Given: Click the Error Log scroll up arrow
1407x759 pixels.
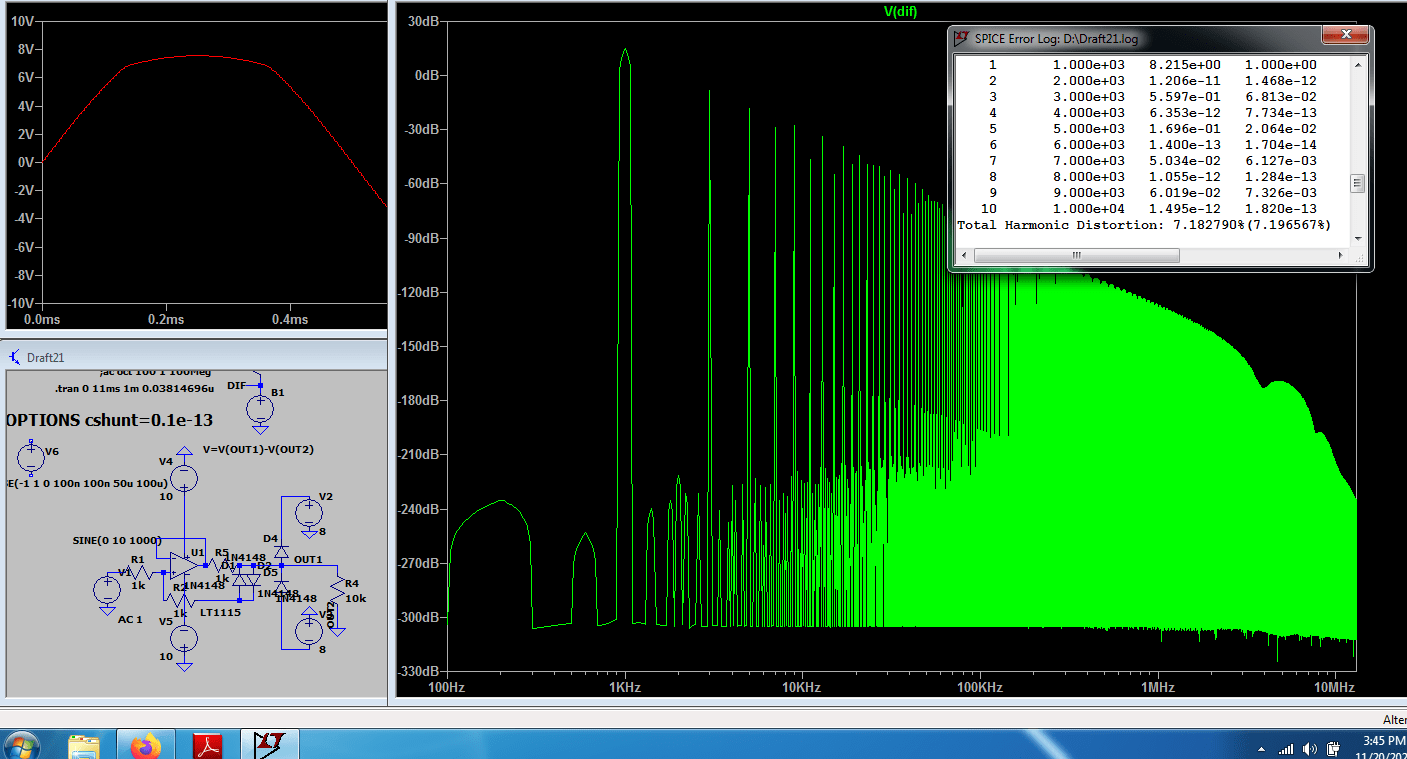Looking at the screenshot, I should 1357,65.
